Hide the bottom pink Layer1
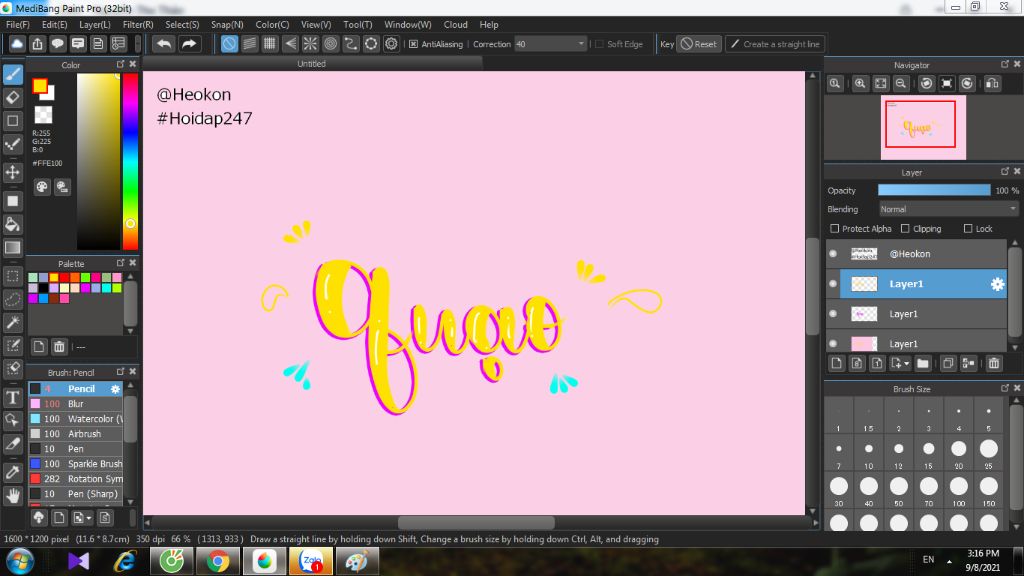The image size is (1024, 576). pyautogui.click(x=833, y=344)
